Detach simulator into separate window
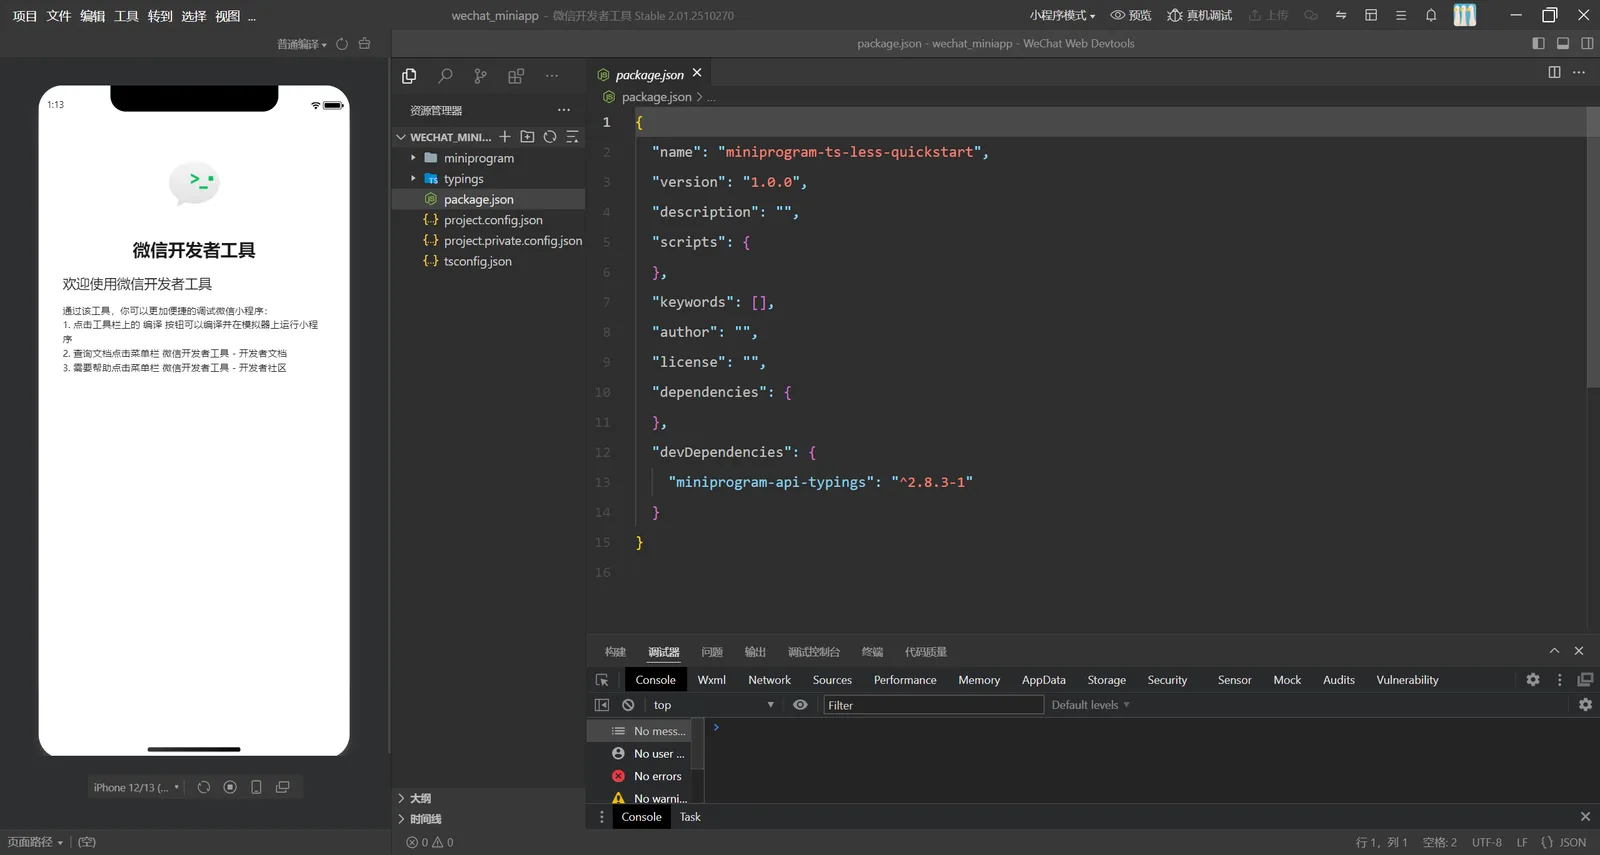The width and height of the screenshot is (1600, 855). coord(283,787)
